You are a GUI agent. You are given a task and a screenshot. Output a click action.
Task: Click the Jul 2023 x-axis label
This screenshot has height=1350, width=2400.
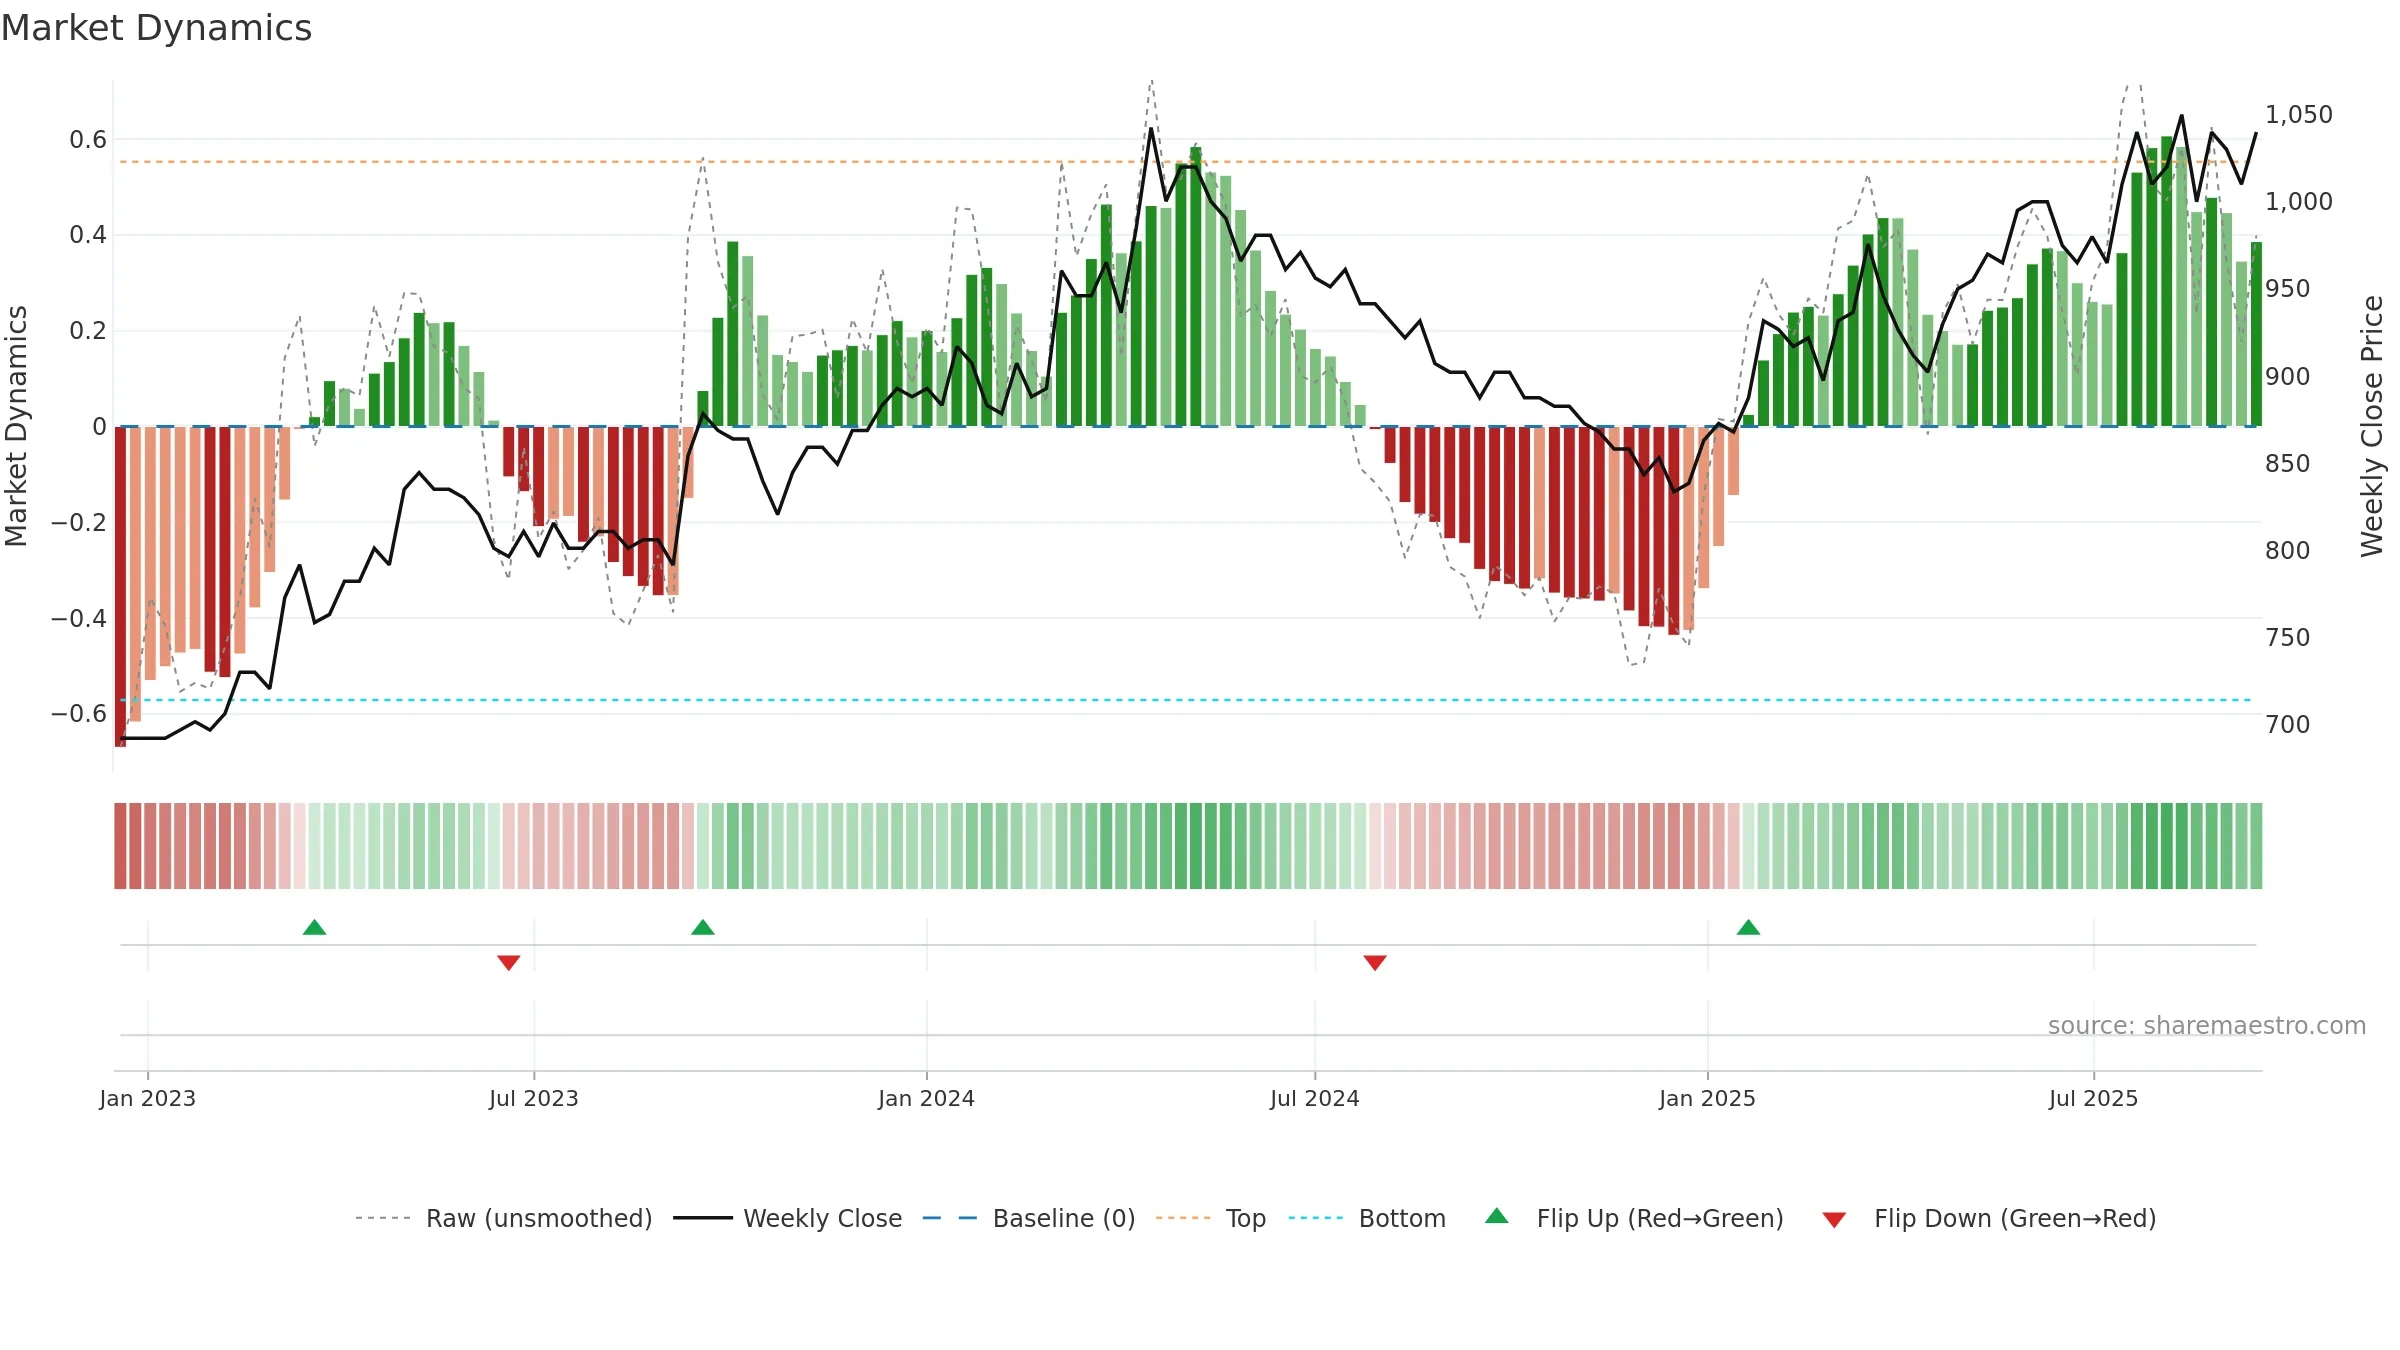[x=534, y=1098]
